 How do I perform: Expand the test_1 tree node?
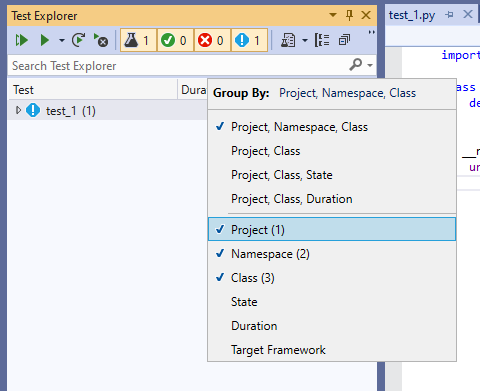click(18, 110)
